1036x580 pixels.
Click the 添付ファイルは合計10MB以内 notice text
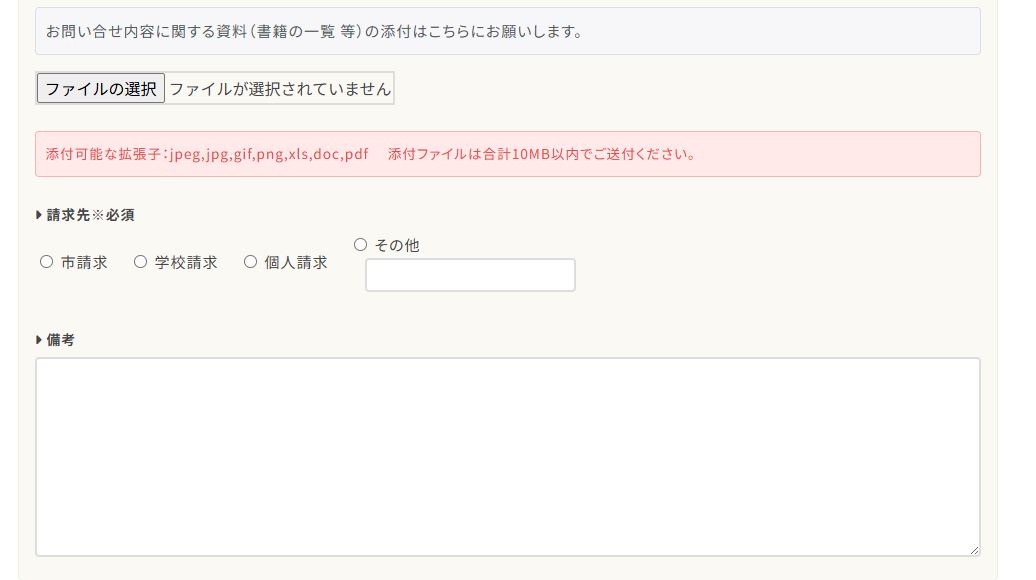point(541,154)
